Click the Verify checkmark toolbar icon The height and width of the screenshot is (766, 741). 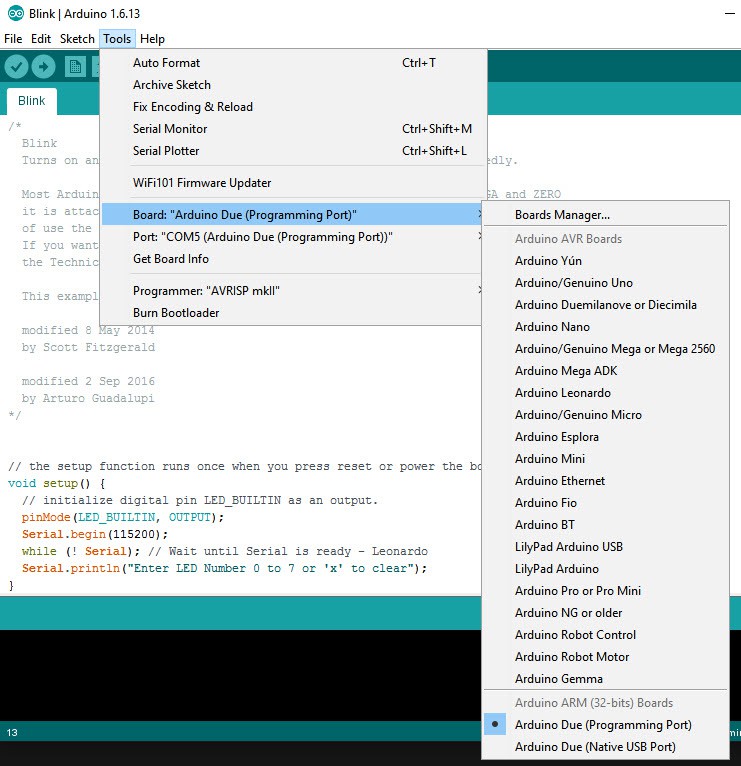(x=16, y=66)
